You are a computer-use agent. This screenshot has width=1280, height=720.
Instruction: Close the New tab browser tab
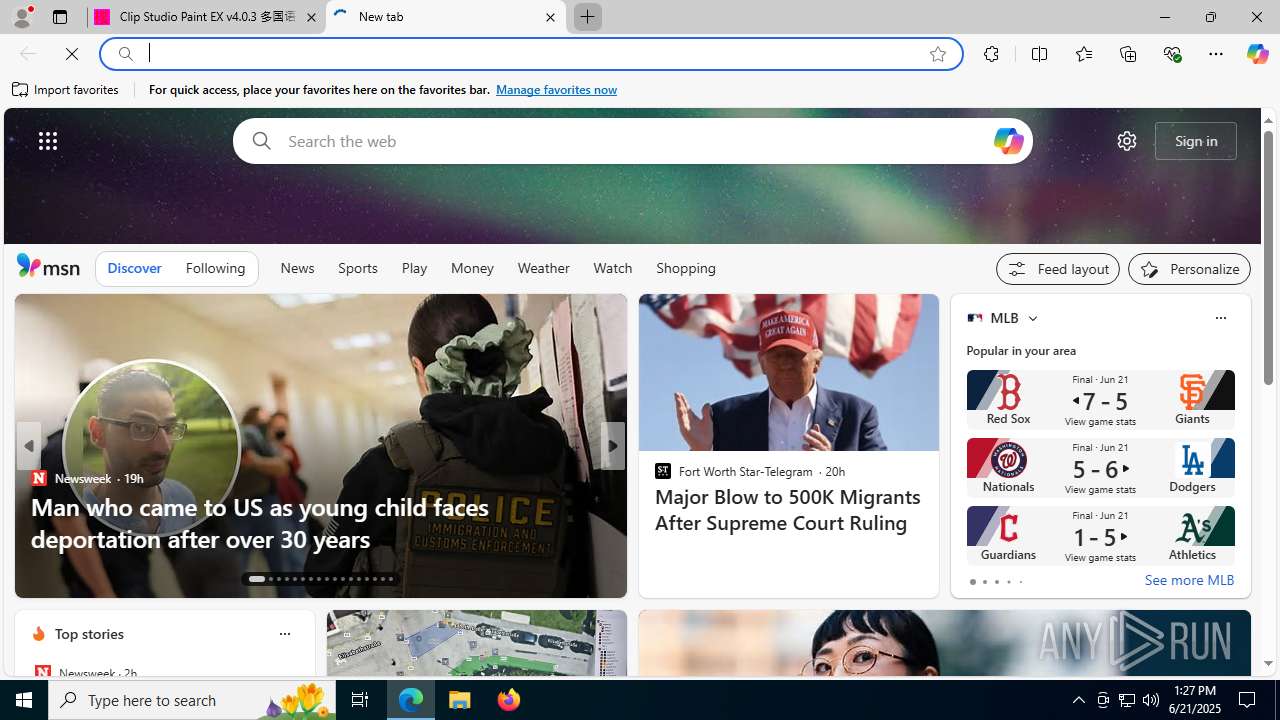pos(550,17)
